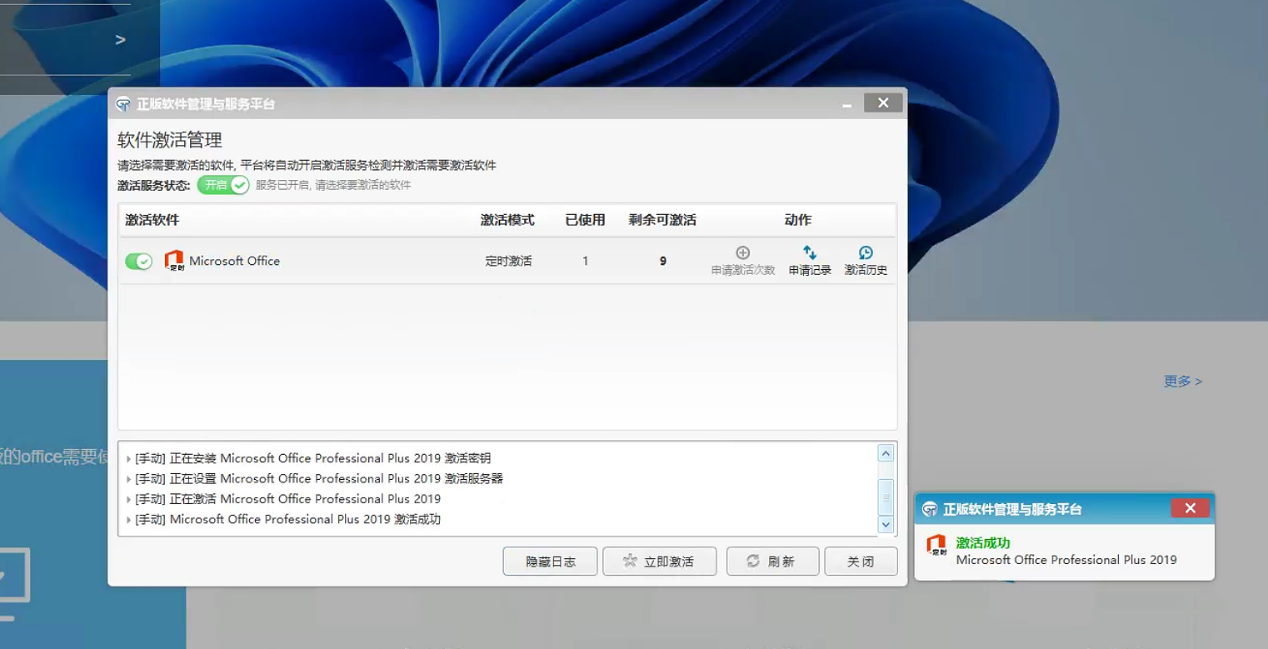This screenshot has width=1268, height=649.
Task: Toggle the 激活服务状态 switch
Action: click(223, 185)
